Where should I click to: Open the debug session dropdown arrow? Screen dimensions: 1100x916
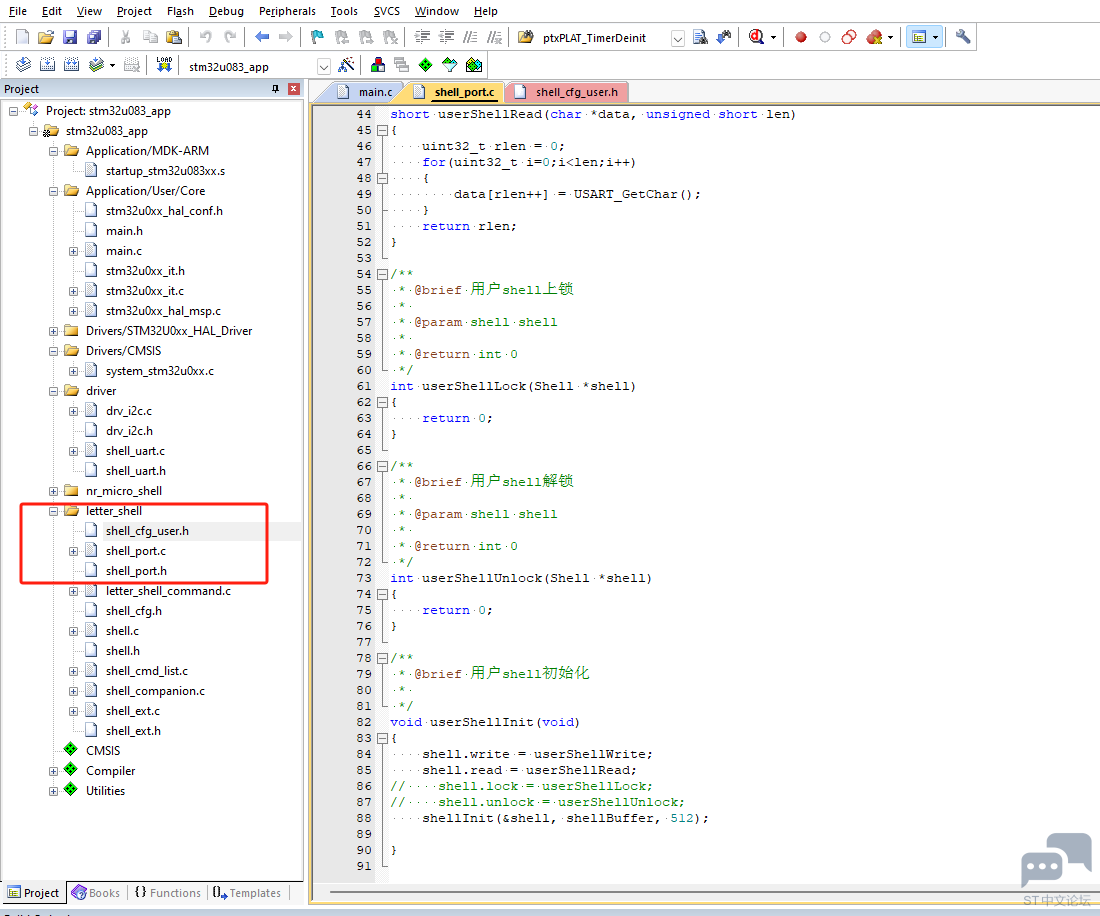click(x=773, y=38)
